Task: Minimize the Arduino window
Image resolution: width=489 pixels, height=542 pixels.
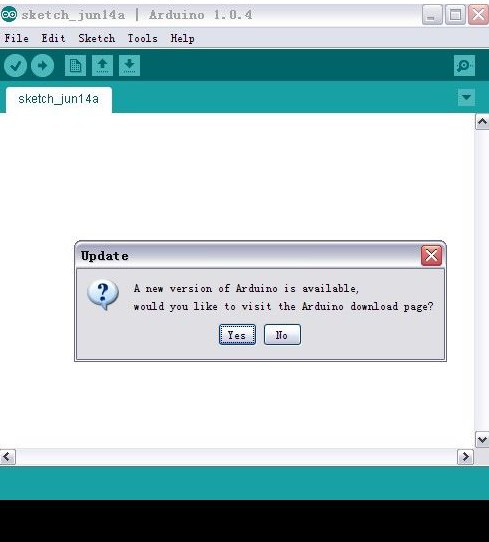Action: coord(432,15)
